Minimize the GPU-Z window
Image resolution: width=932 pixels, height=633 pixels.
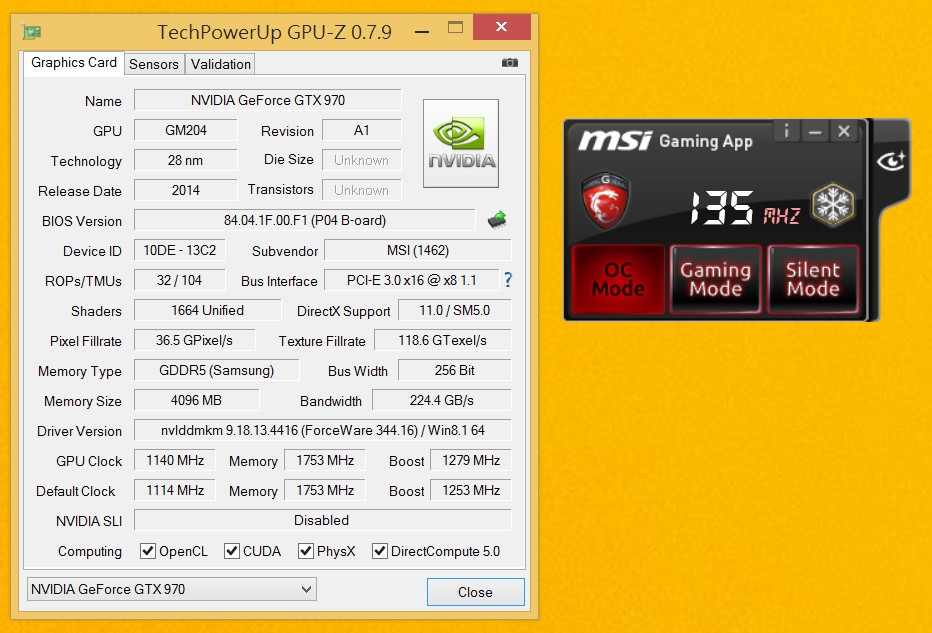coord(422,32)
